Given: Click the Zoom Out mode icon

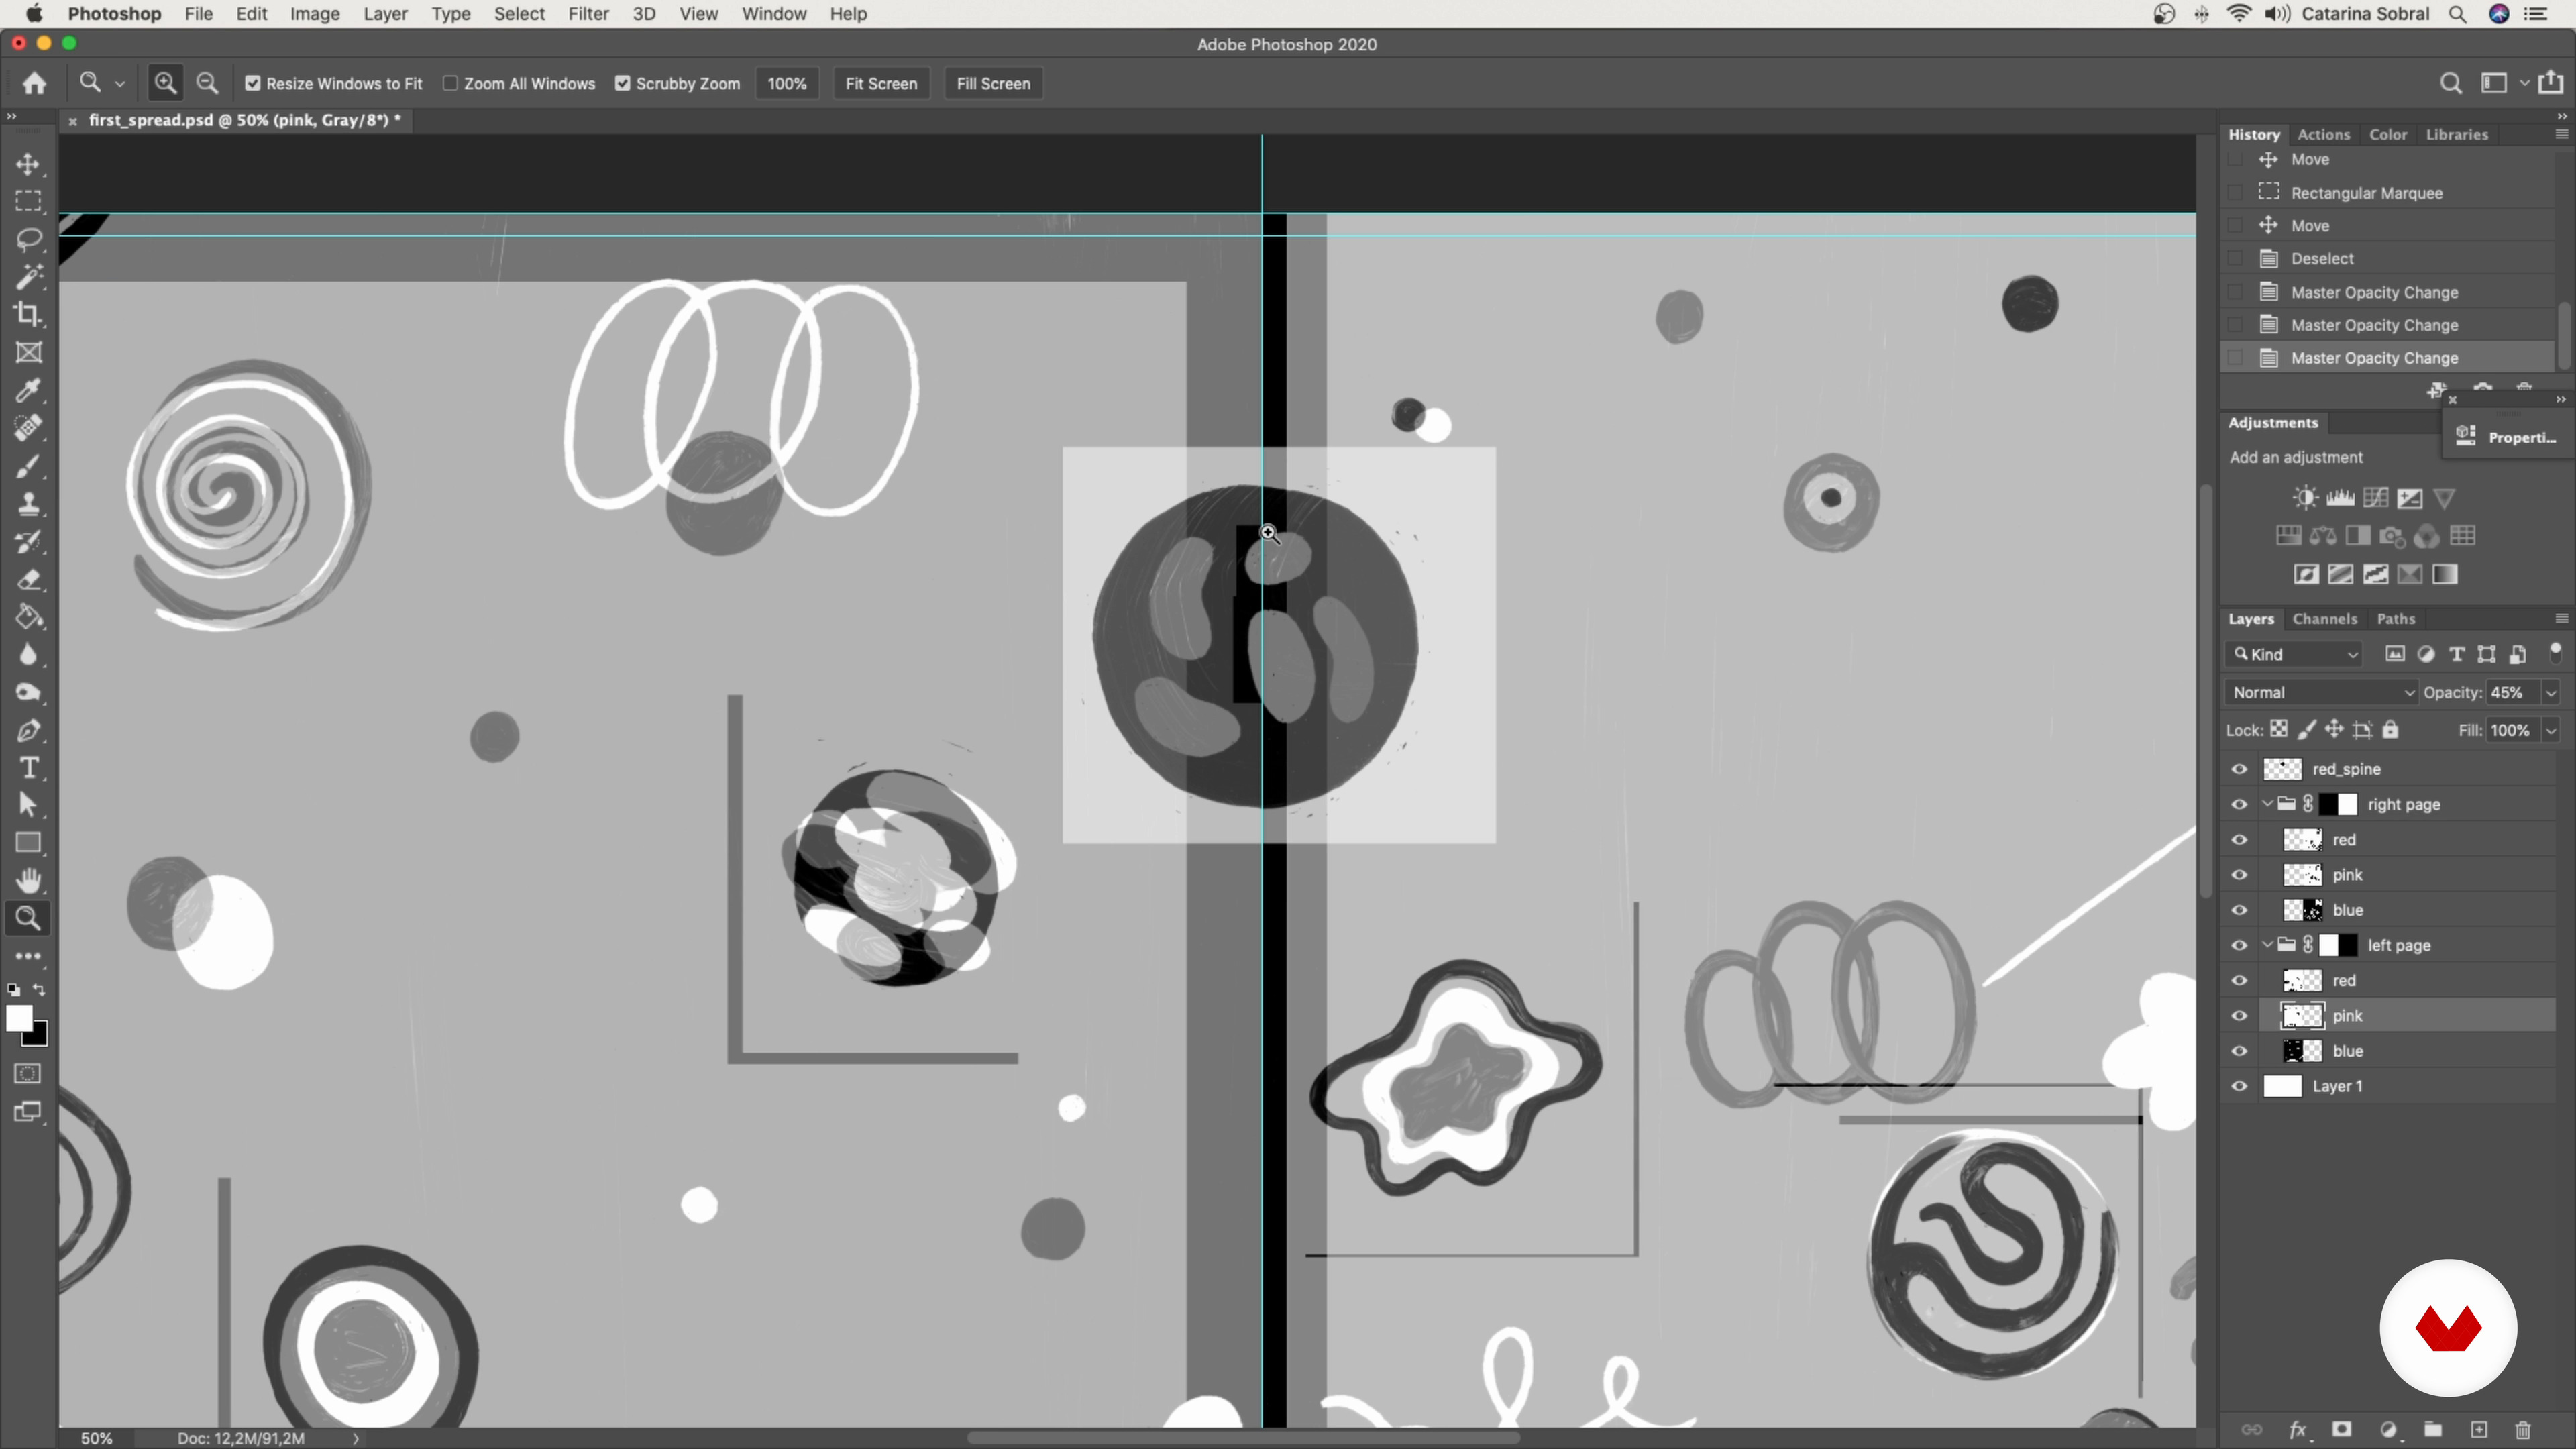Looking at the screenshot, I should 207,83.
